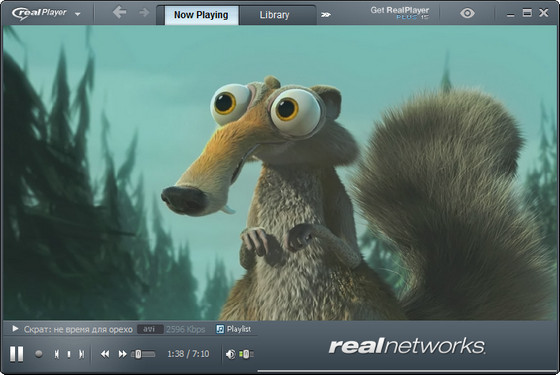The image size is (560, 375).
Task: Stop playback with the stop button
Action: tap(69, 354)
